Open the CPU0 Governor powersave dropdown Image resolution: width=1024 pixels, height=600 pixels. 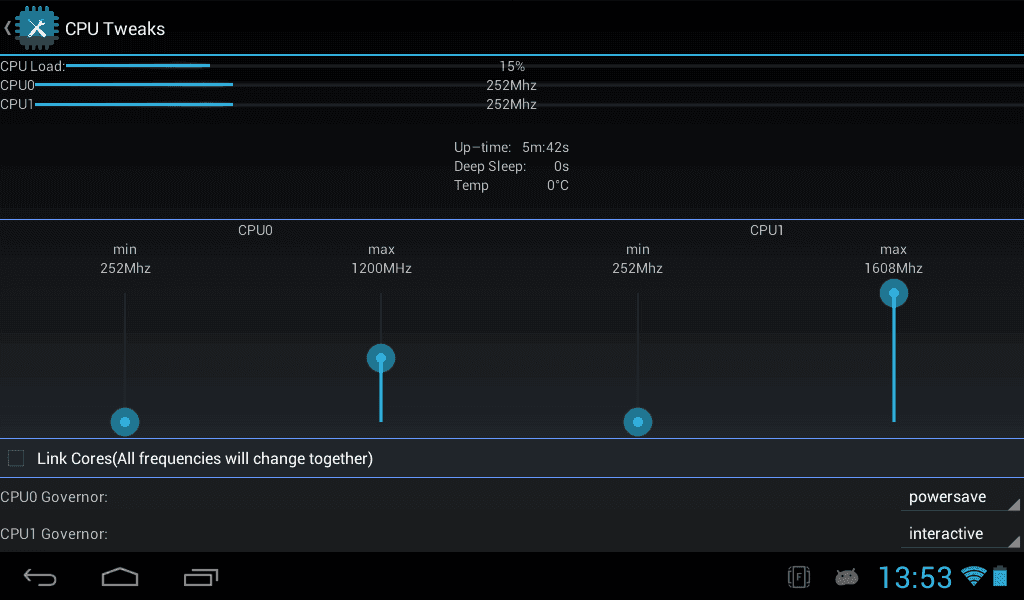pyautogui.click(x=960, y=497)
